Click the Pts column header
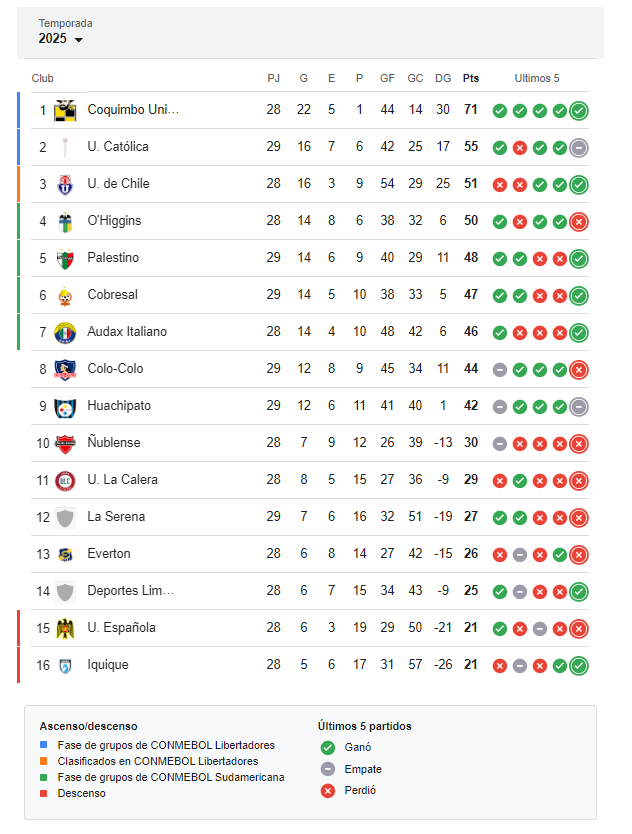The image size is (632, 834). click(471, 78)
